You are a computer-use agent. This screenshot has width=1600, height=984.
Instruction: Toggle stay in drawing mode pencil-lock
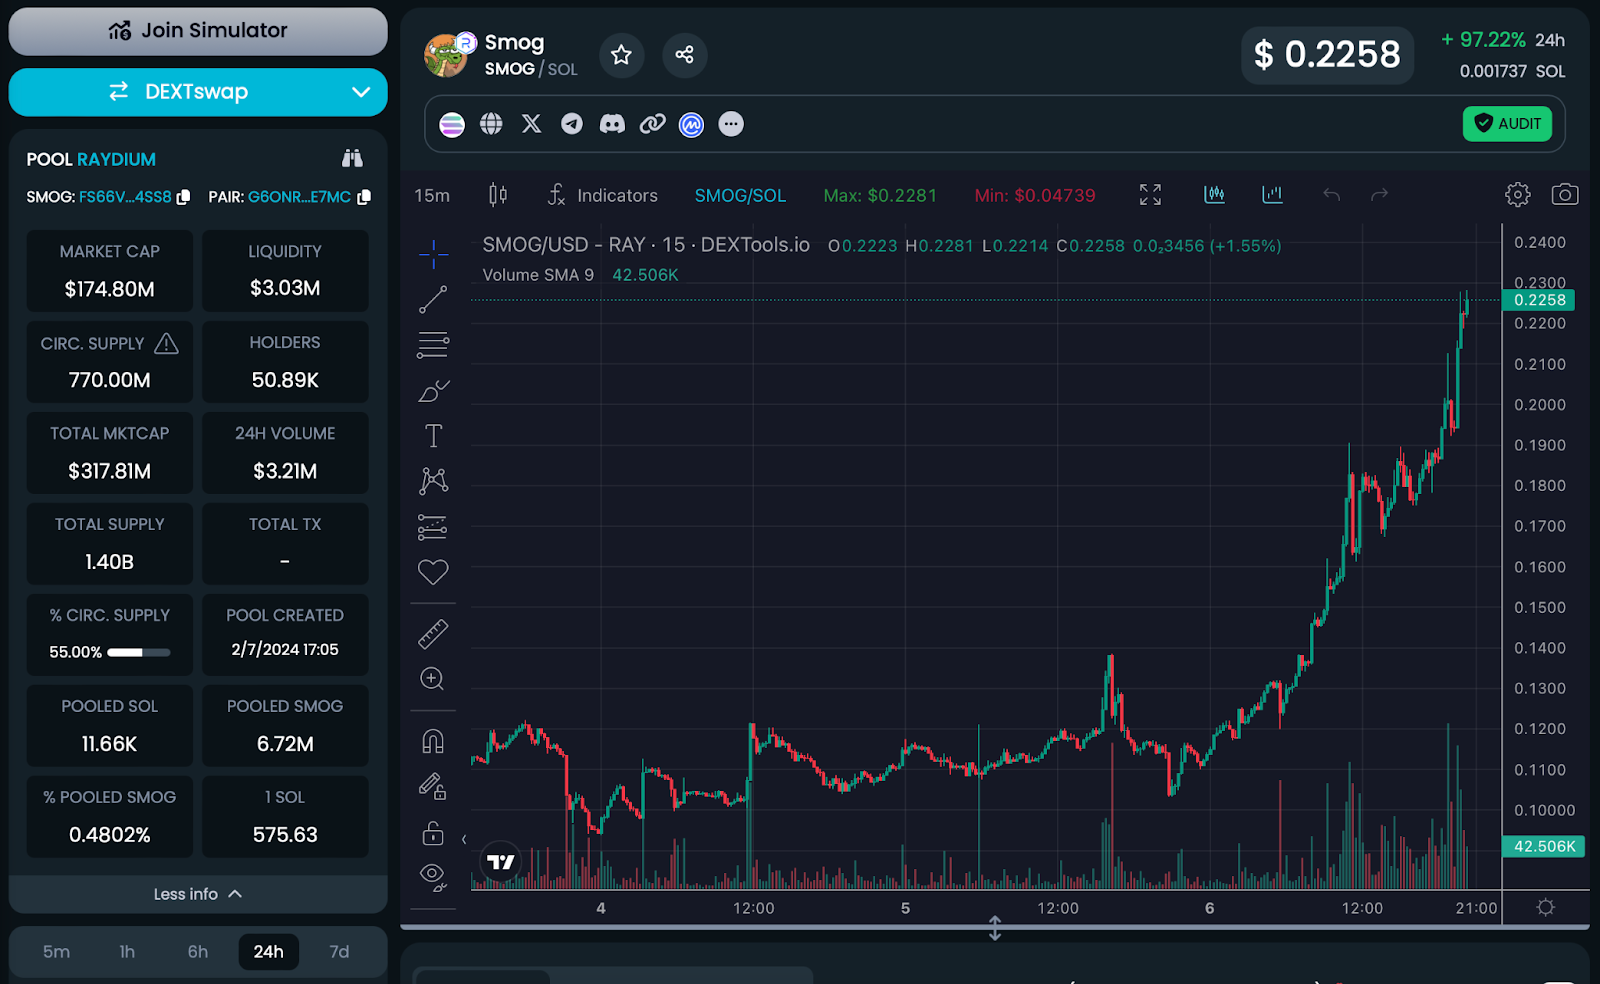433,787
